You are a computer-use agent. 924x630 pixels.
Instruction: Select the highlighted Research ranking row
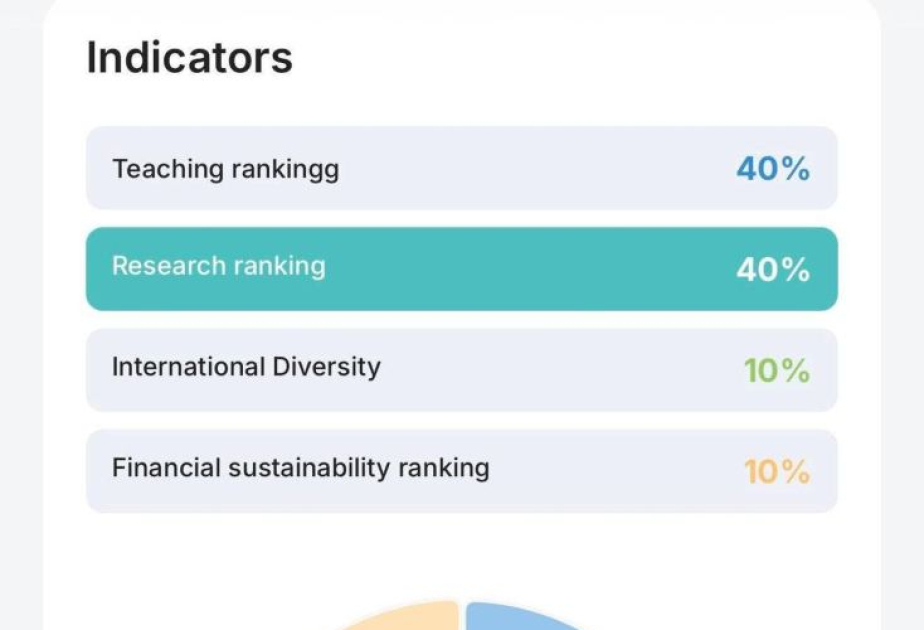[x=462, y=269]
